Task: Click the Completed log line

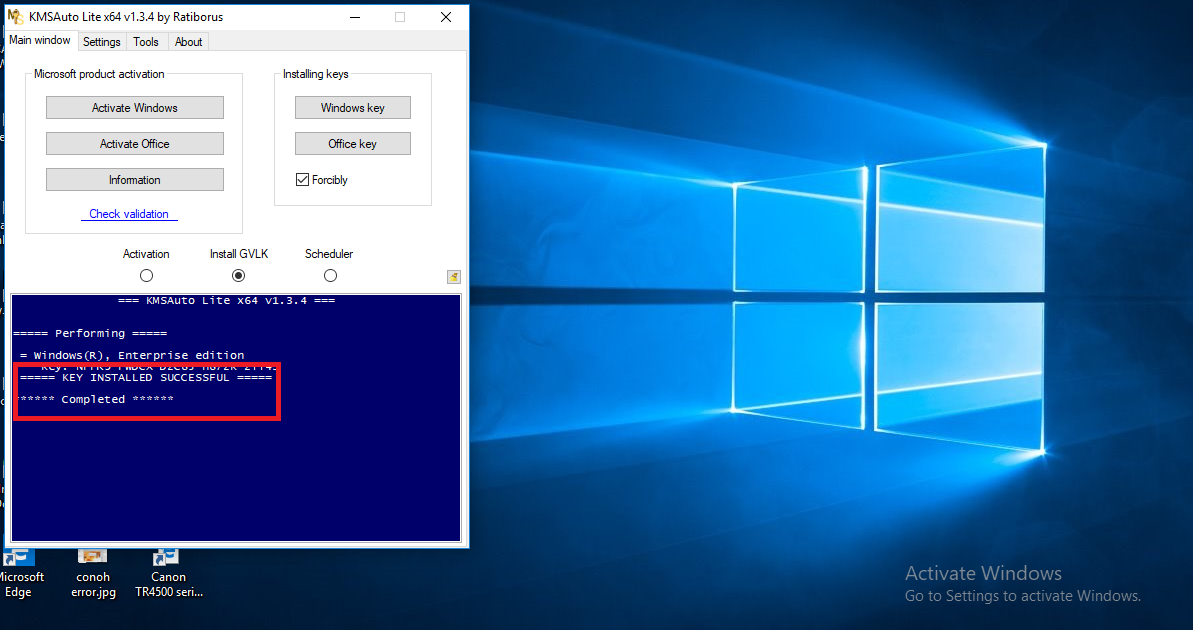Action: tap(94, 399)
